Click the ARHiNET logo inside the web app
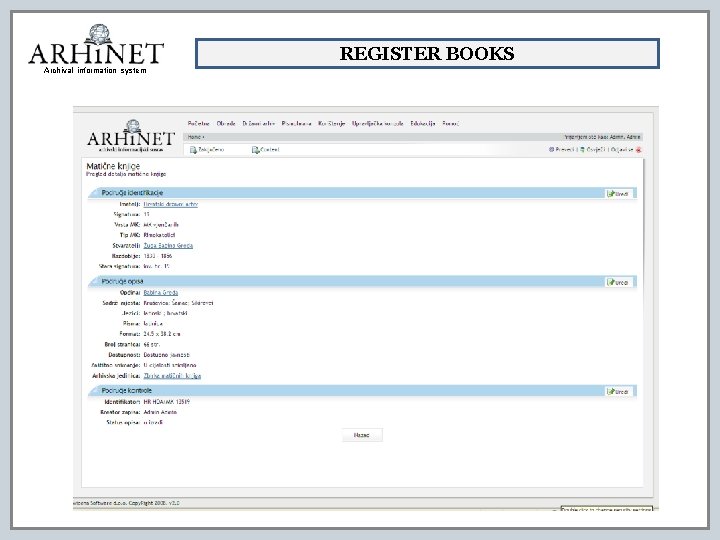Viewport: 720px width, 540px height. tap(131, 136)
